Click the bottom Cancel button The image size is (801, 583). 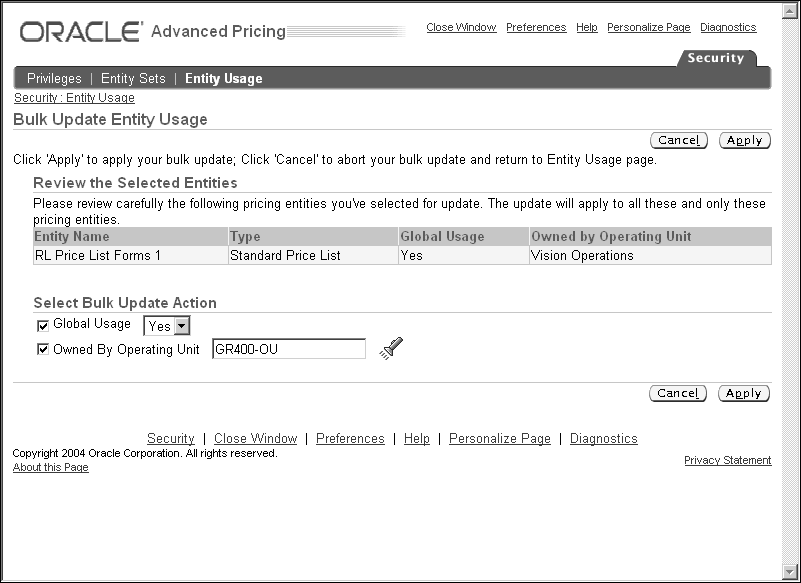point(678,393)
